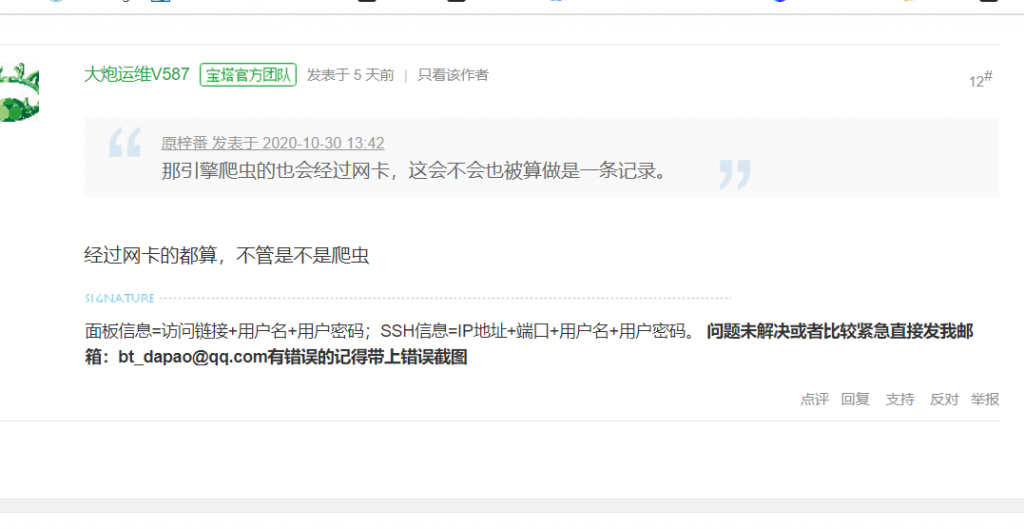Open the poster's green avatar image

pos(19,92)
